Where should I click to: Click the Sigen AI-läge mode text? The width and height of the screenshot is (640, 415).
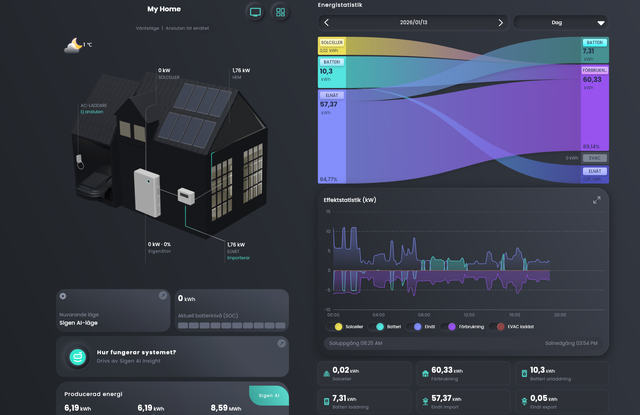coord(78,323)
